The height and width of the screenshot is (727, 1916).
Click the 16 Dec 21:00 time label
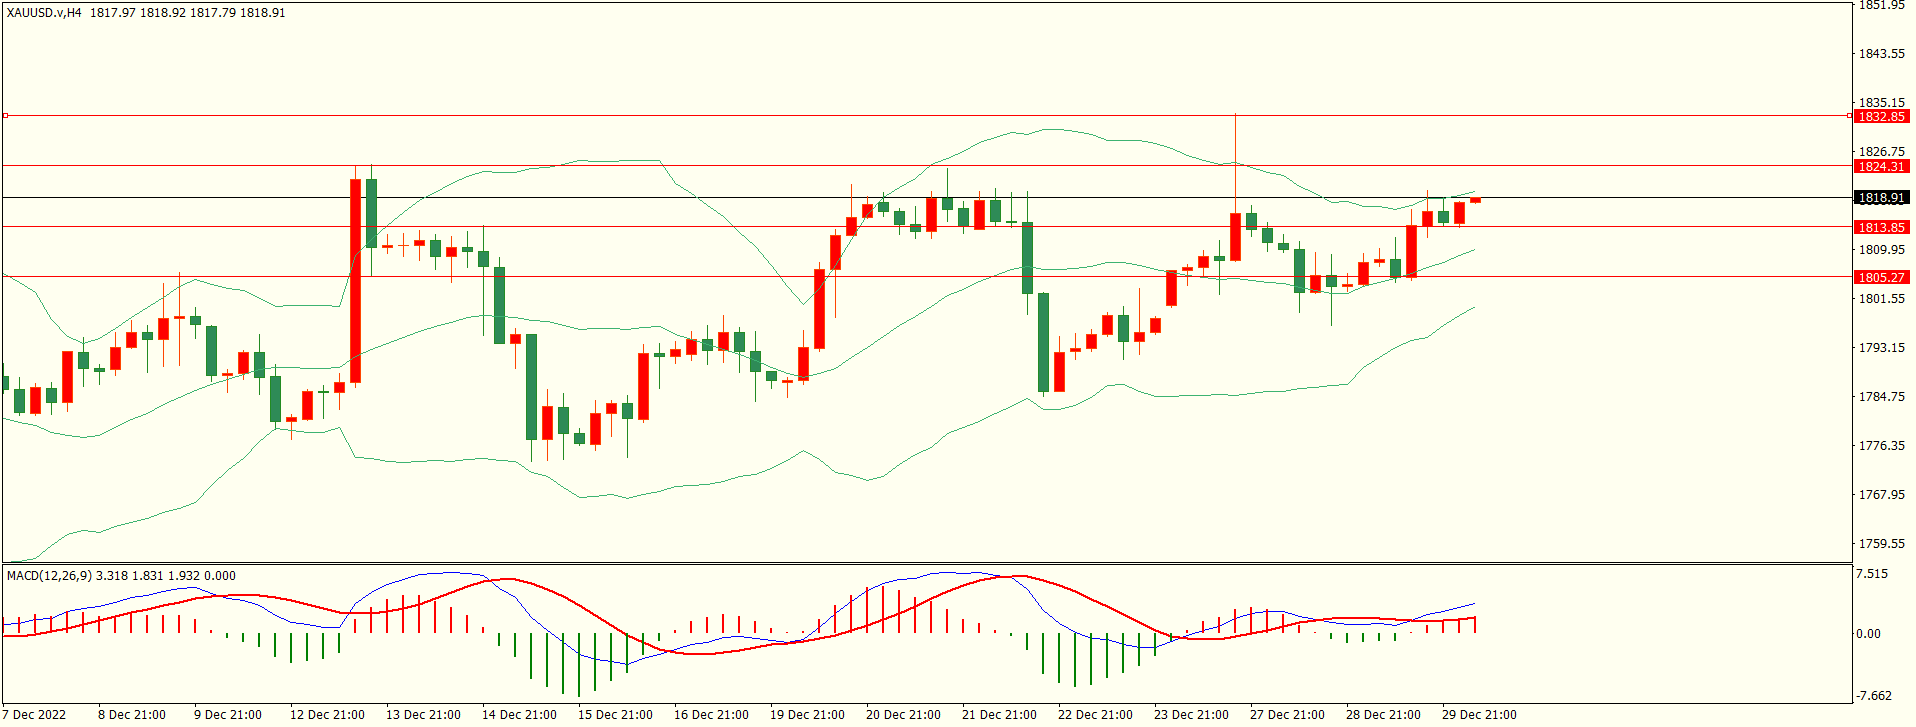pos(711,715)
